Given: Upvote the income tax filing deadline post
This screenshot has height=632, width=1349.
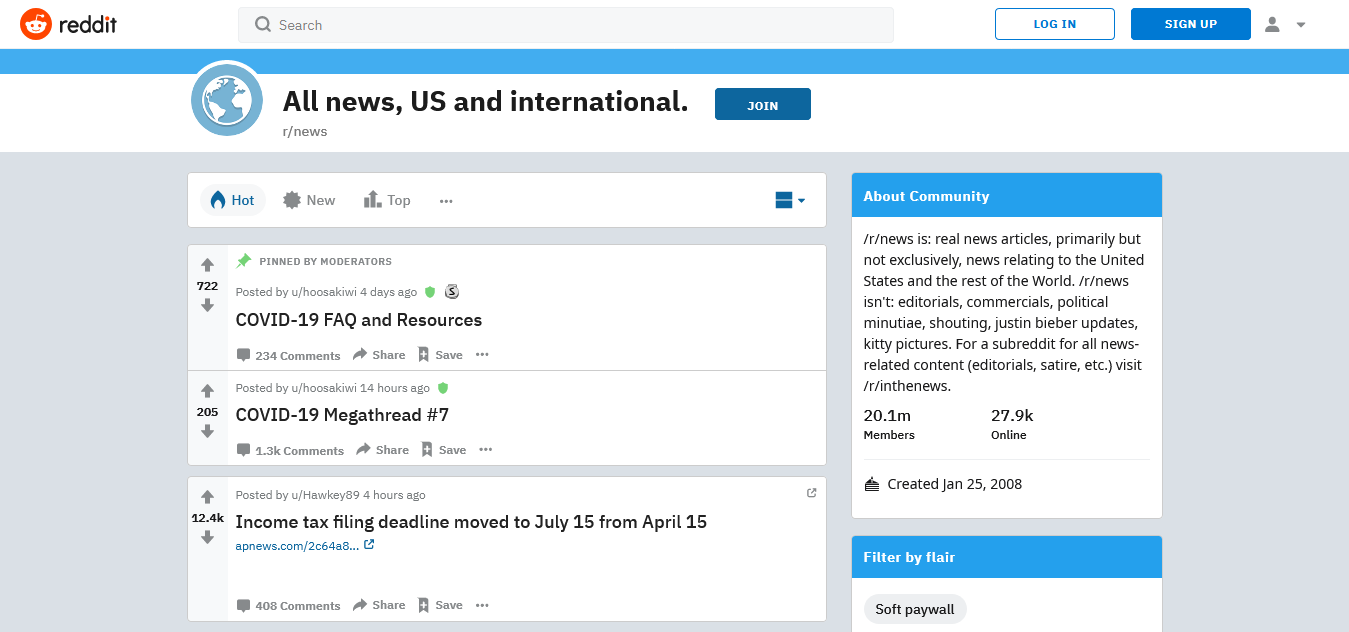Looking at the screenshot, I should (207, 497).
